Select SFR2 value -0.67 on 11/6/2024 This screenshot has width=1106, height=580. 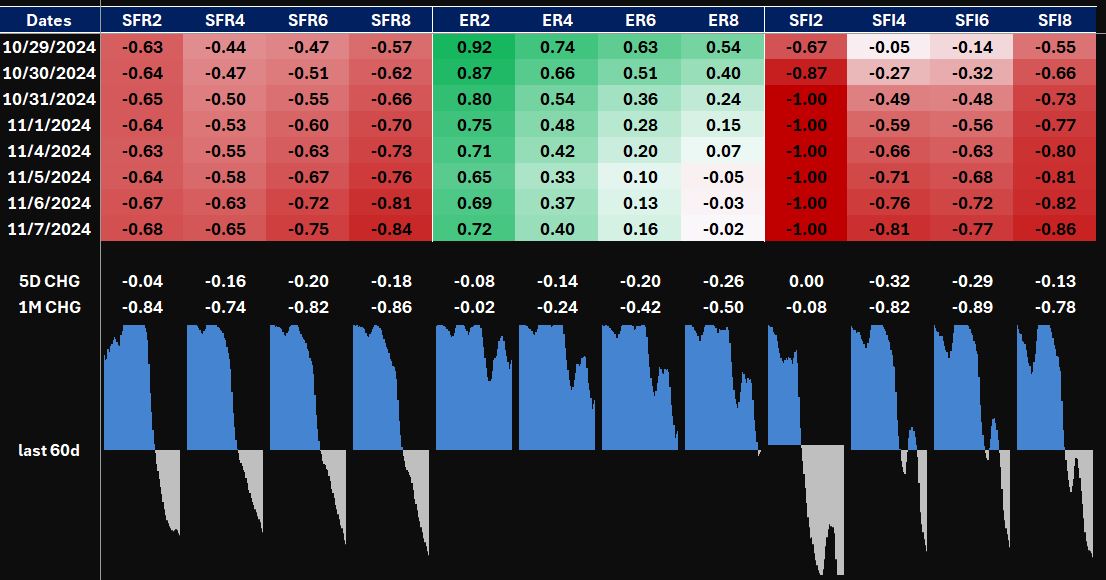click(x=142, y=203)
